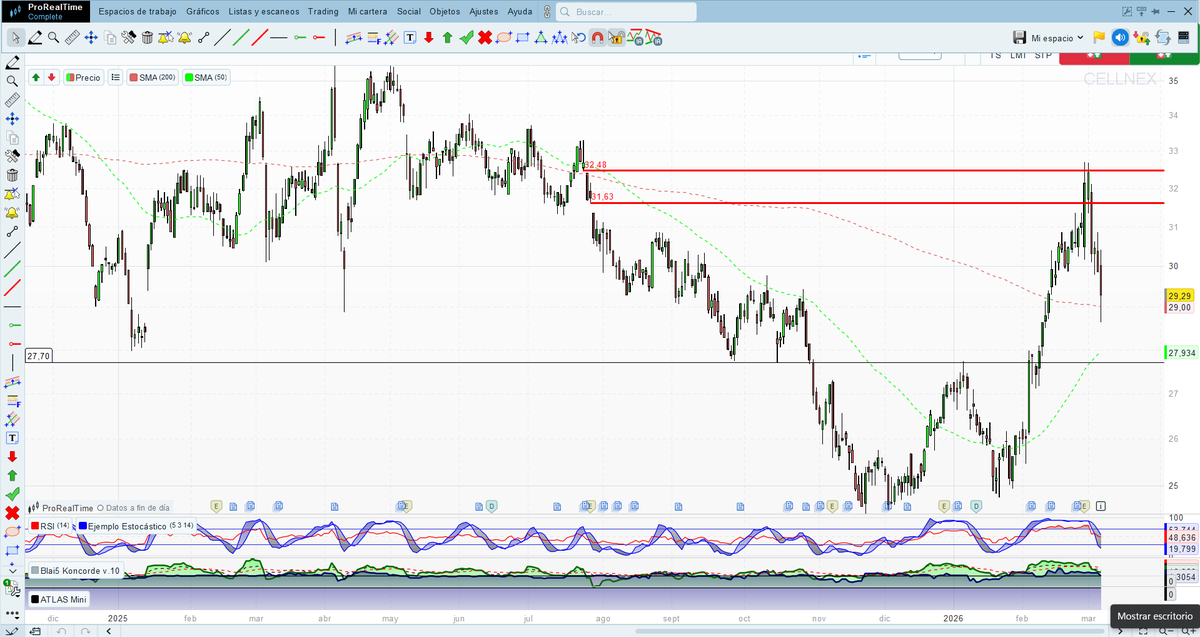The image size is (1200, 637).
Task: Click the red down arrow chart button
Action: (x=51, y=77)
